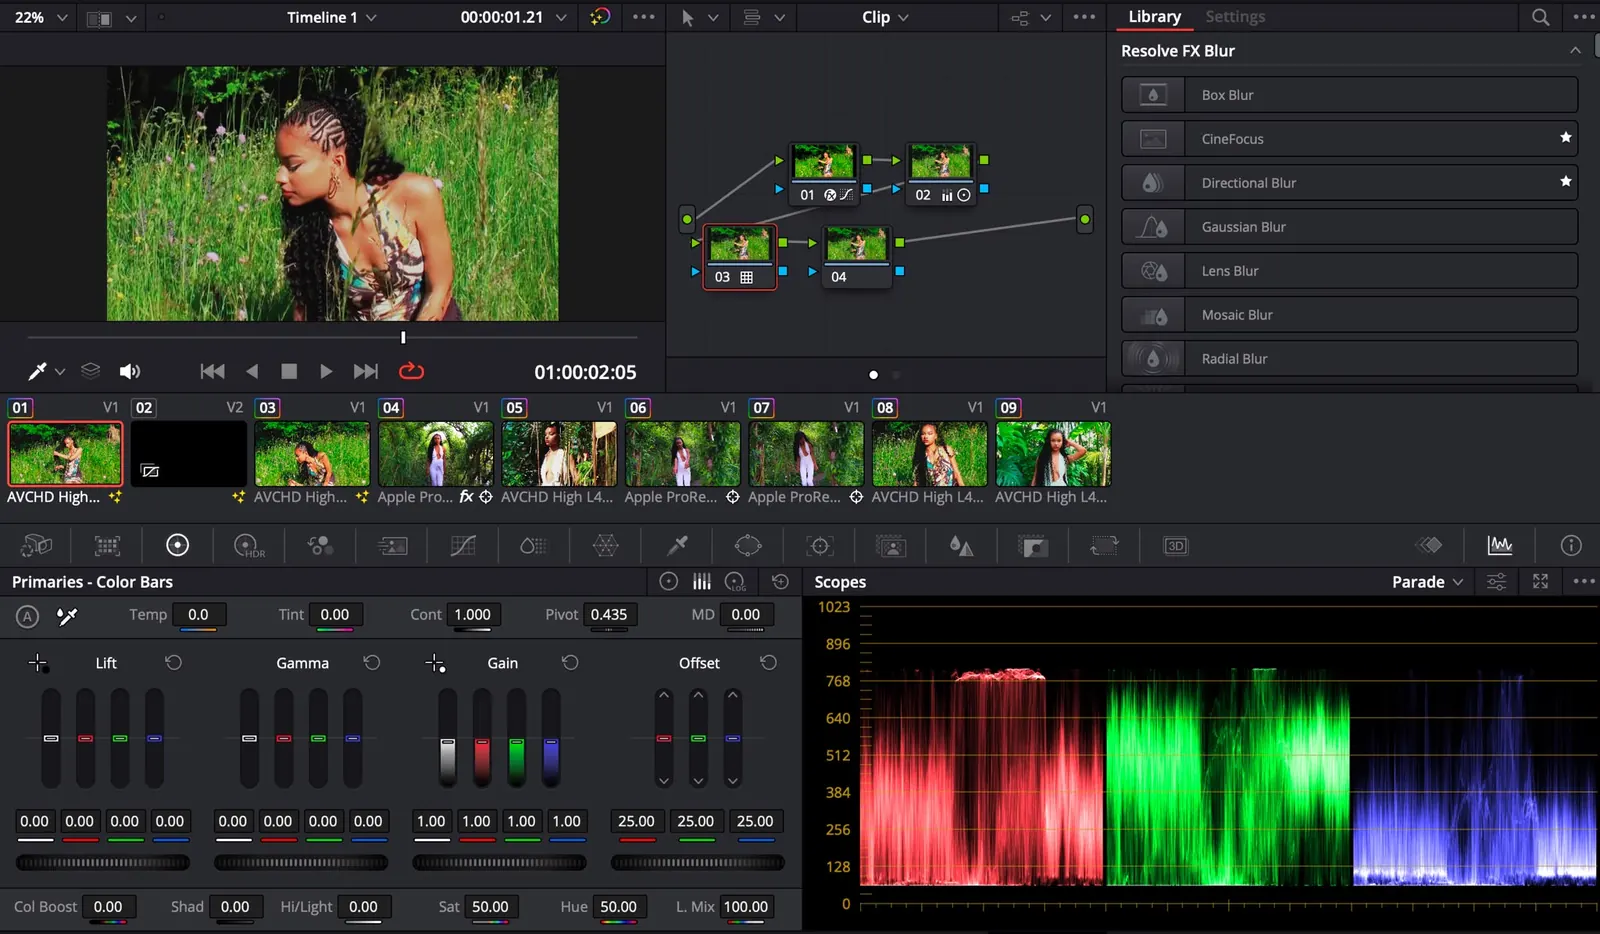Open the 3D stereoscopic palette

[x=1176, y=546]
